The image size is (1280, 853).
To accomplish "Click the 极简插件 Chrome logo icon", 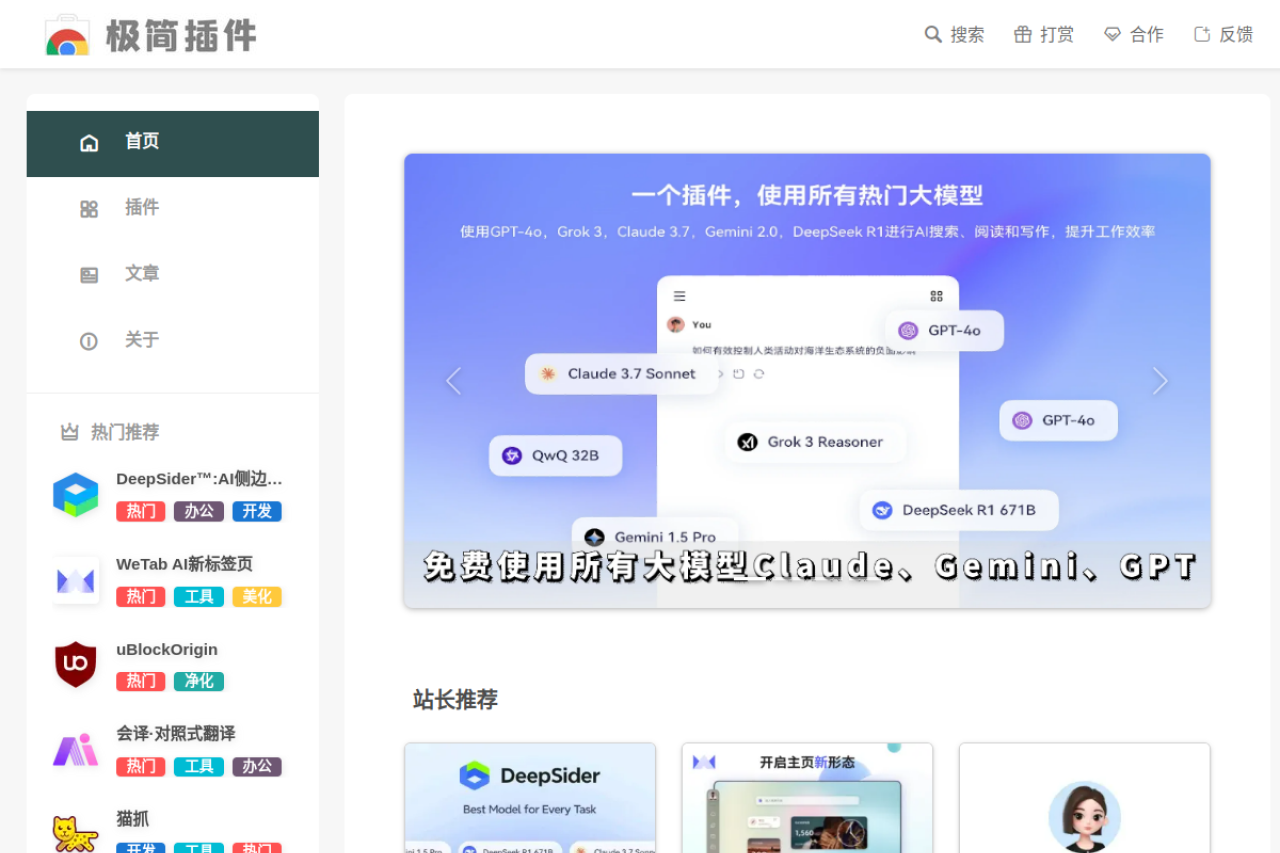I will pyautogui.click(x=68, y=35).
